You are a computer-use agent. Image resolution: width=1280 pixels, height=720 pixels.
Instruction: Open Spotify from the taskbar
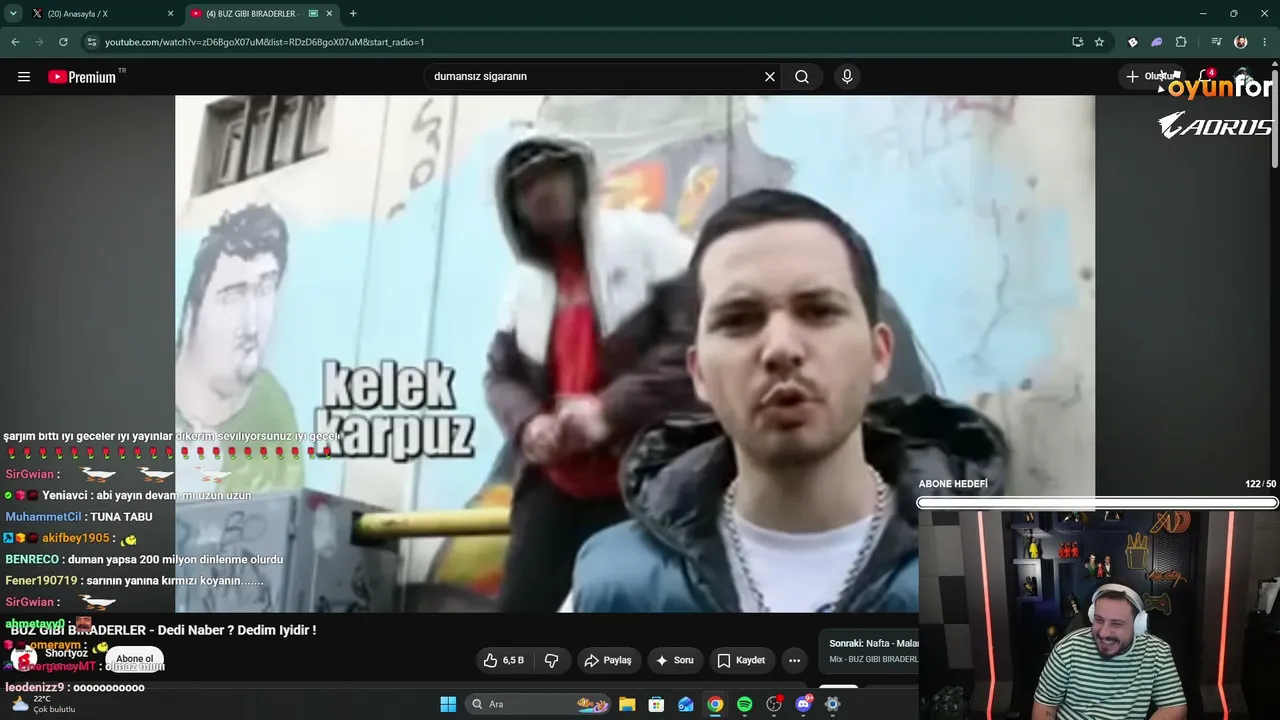tap(744, 704)
